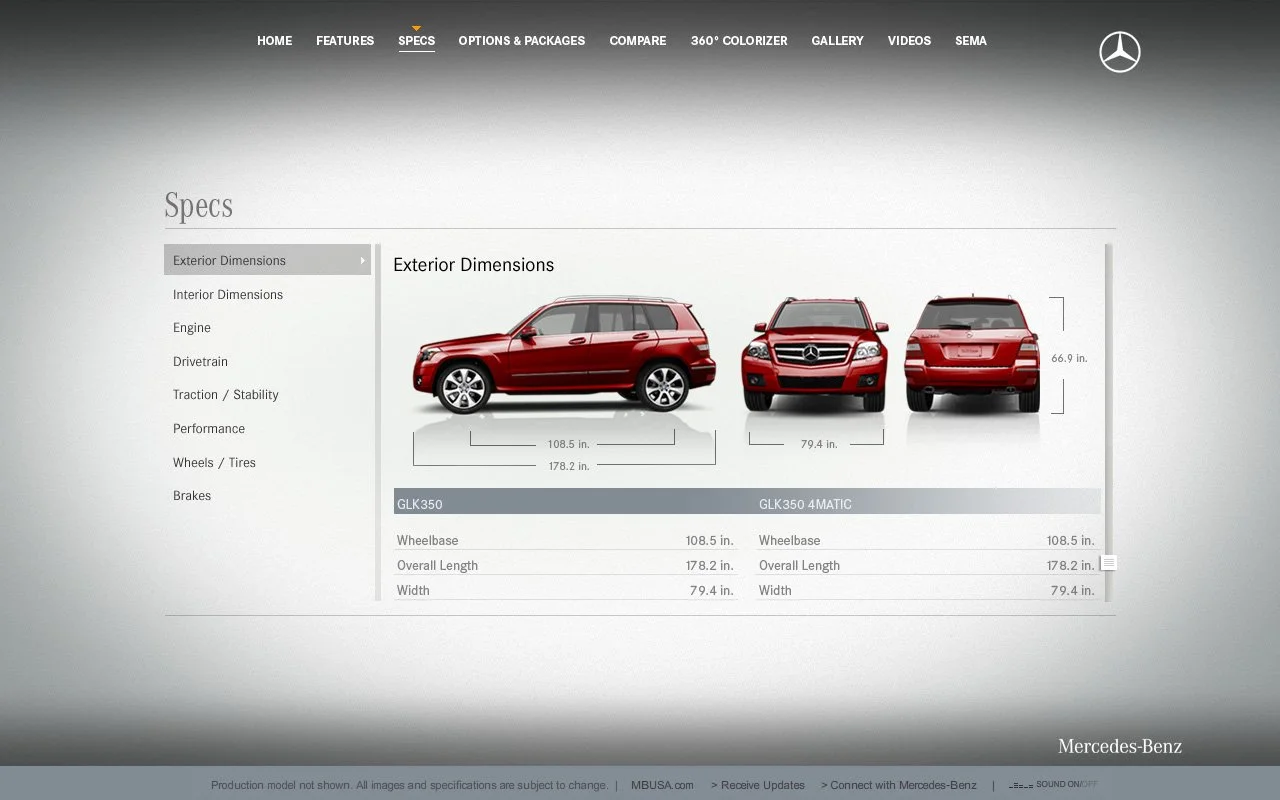Open the Drivetrain category
Screen dimensions: 1280x800
tap(200, 362)
